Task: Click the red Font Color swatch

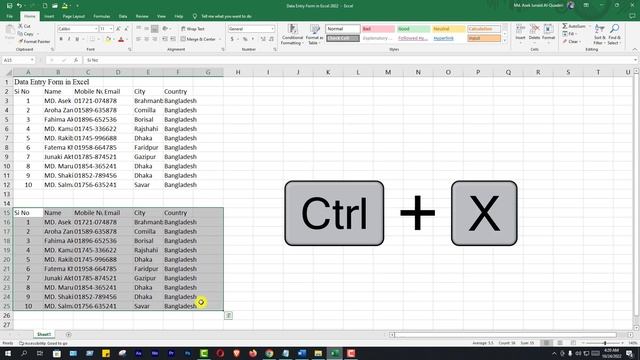Action: click(x=121, y=39)
